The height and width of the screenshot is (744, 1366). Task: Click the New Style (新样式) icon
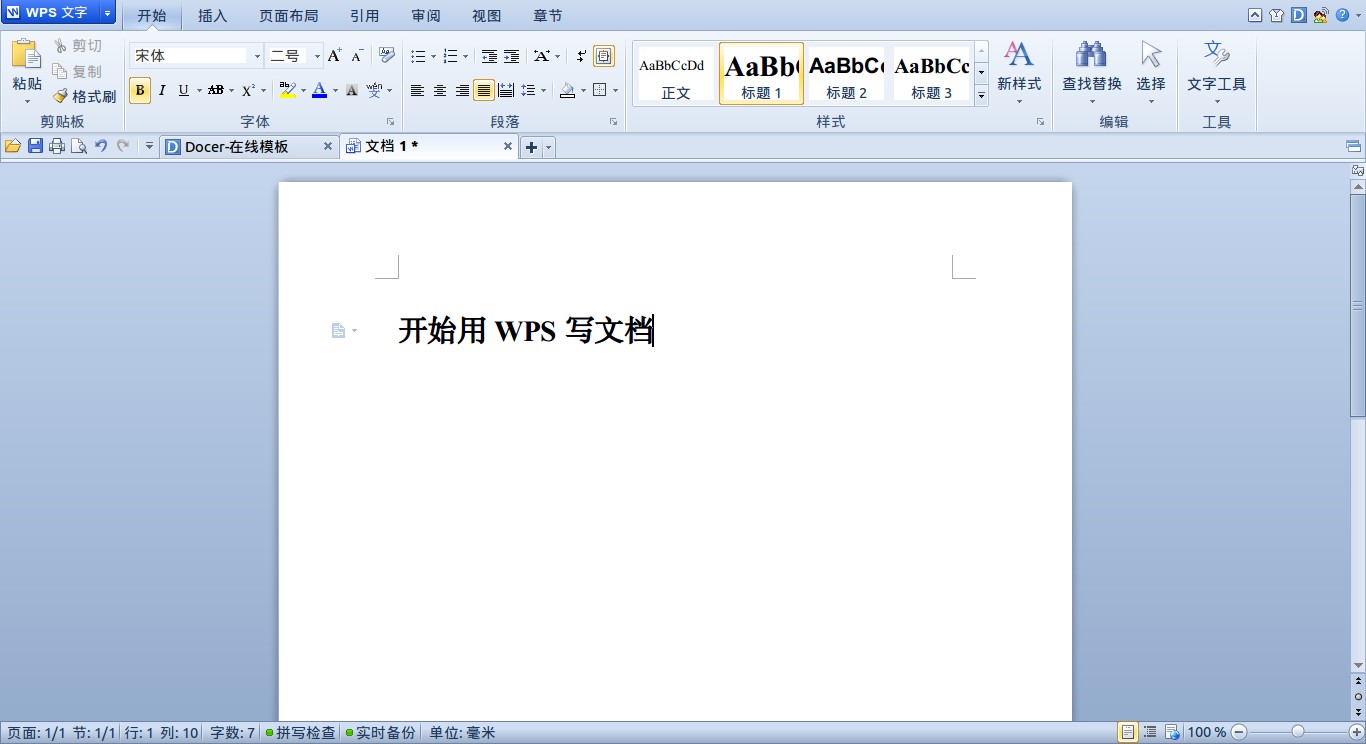tap(1019, 54)
